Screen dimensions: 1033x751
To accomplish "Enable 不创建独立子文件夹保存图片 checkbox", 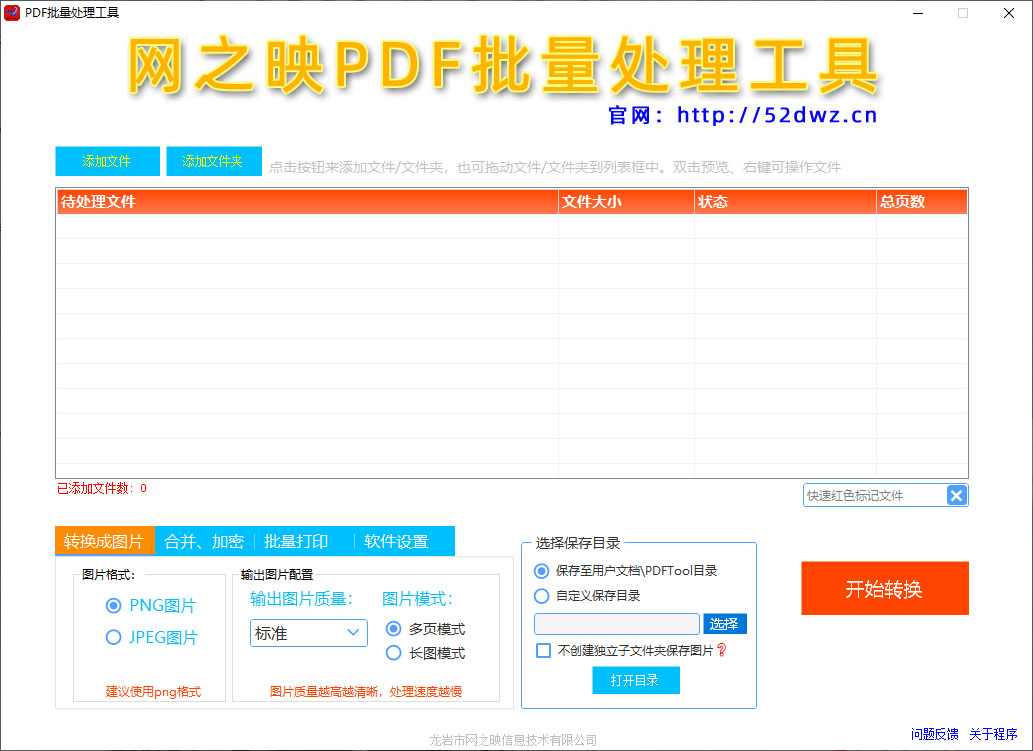I will click(x=544, y=650).
